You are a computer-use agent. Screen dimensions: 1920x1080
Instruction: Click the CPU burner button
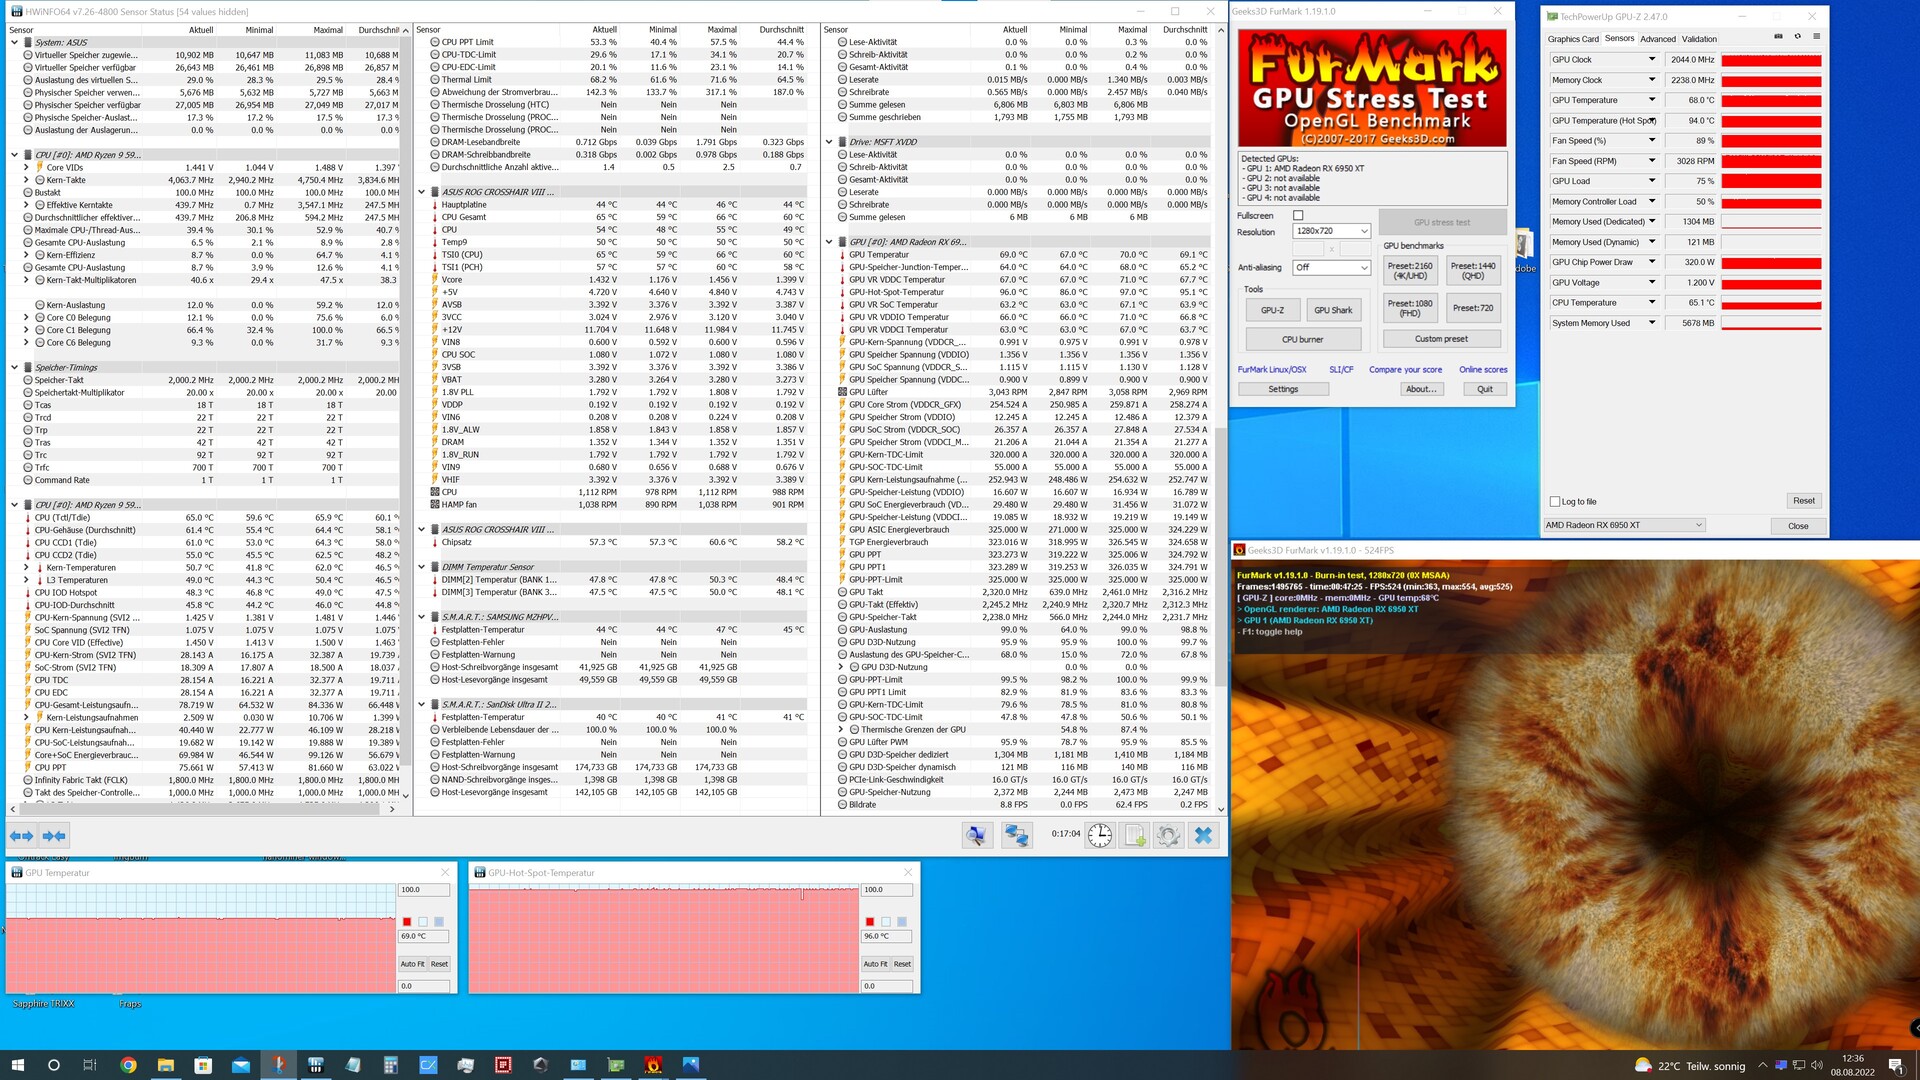point(1302,339)
